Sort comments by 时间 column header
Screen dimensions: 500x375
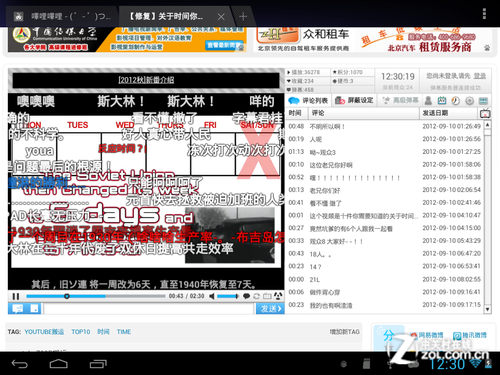click(297, 113)
